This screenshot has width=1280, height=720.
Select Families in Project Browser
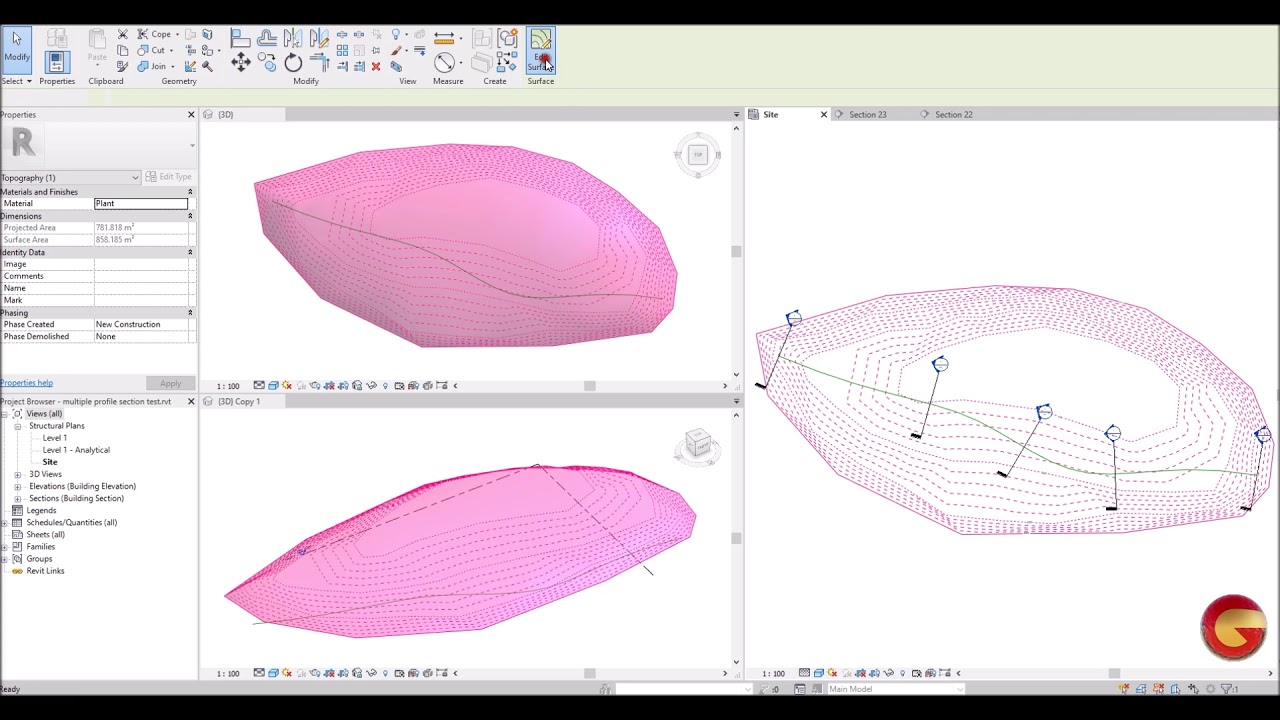pos(40,546)
